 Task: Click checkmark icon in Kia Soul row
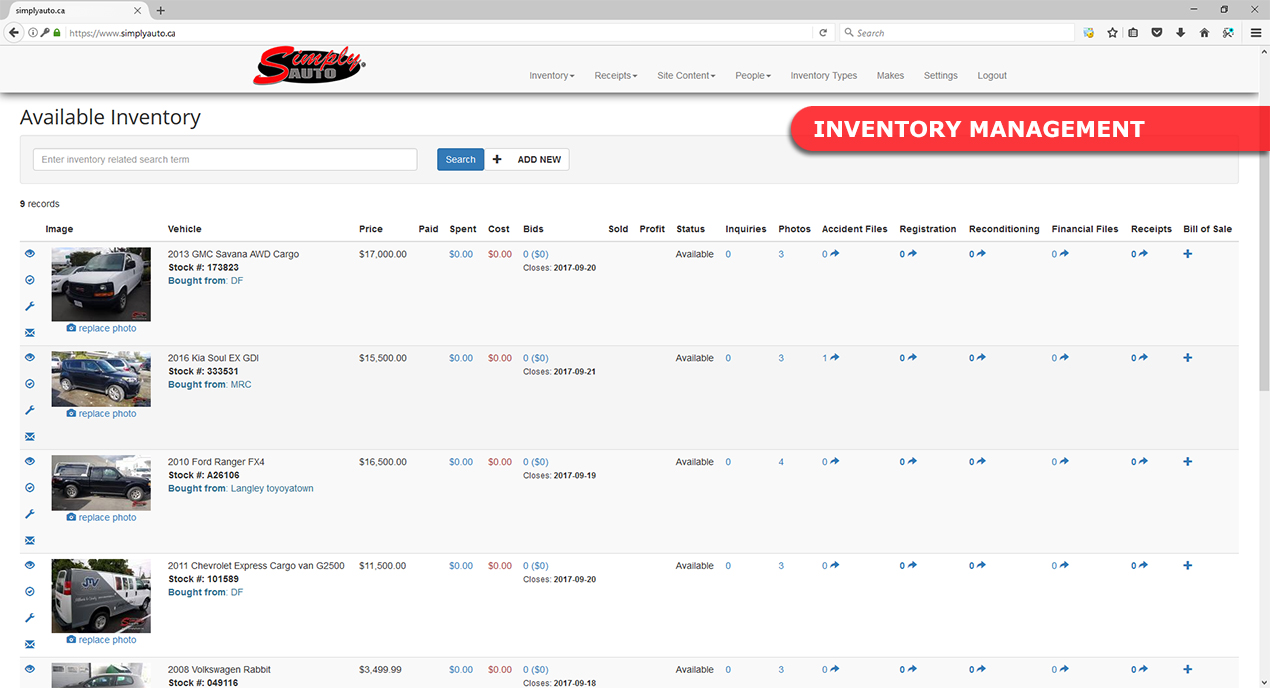[30, 384]
